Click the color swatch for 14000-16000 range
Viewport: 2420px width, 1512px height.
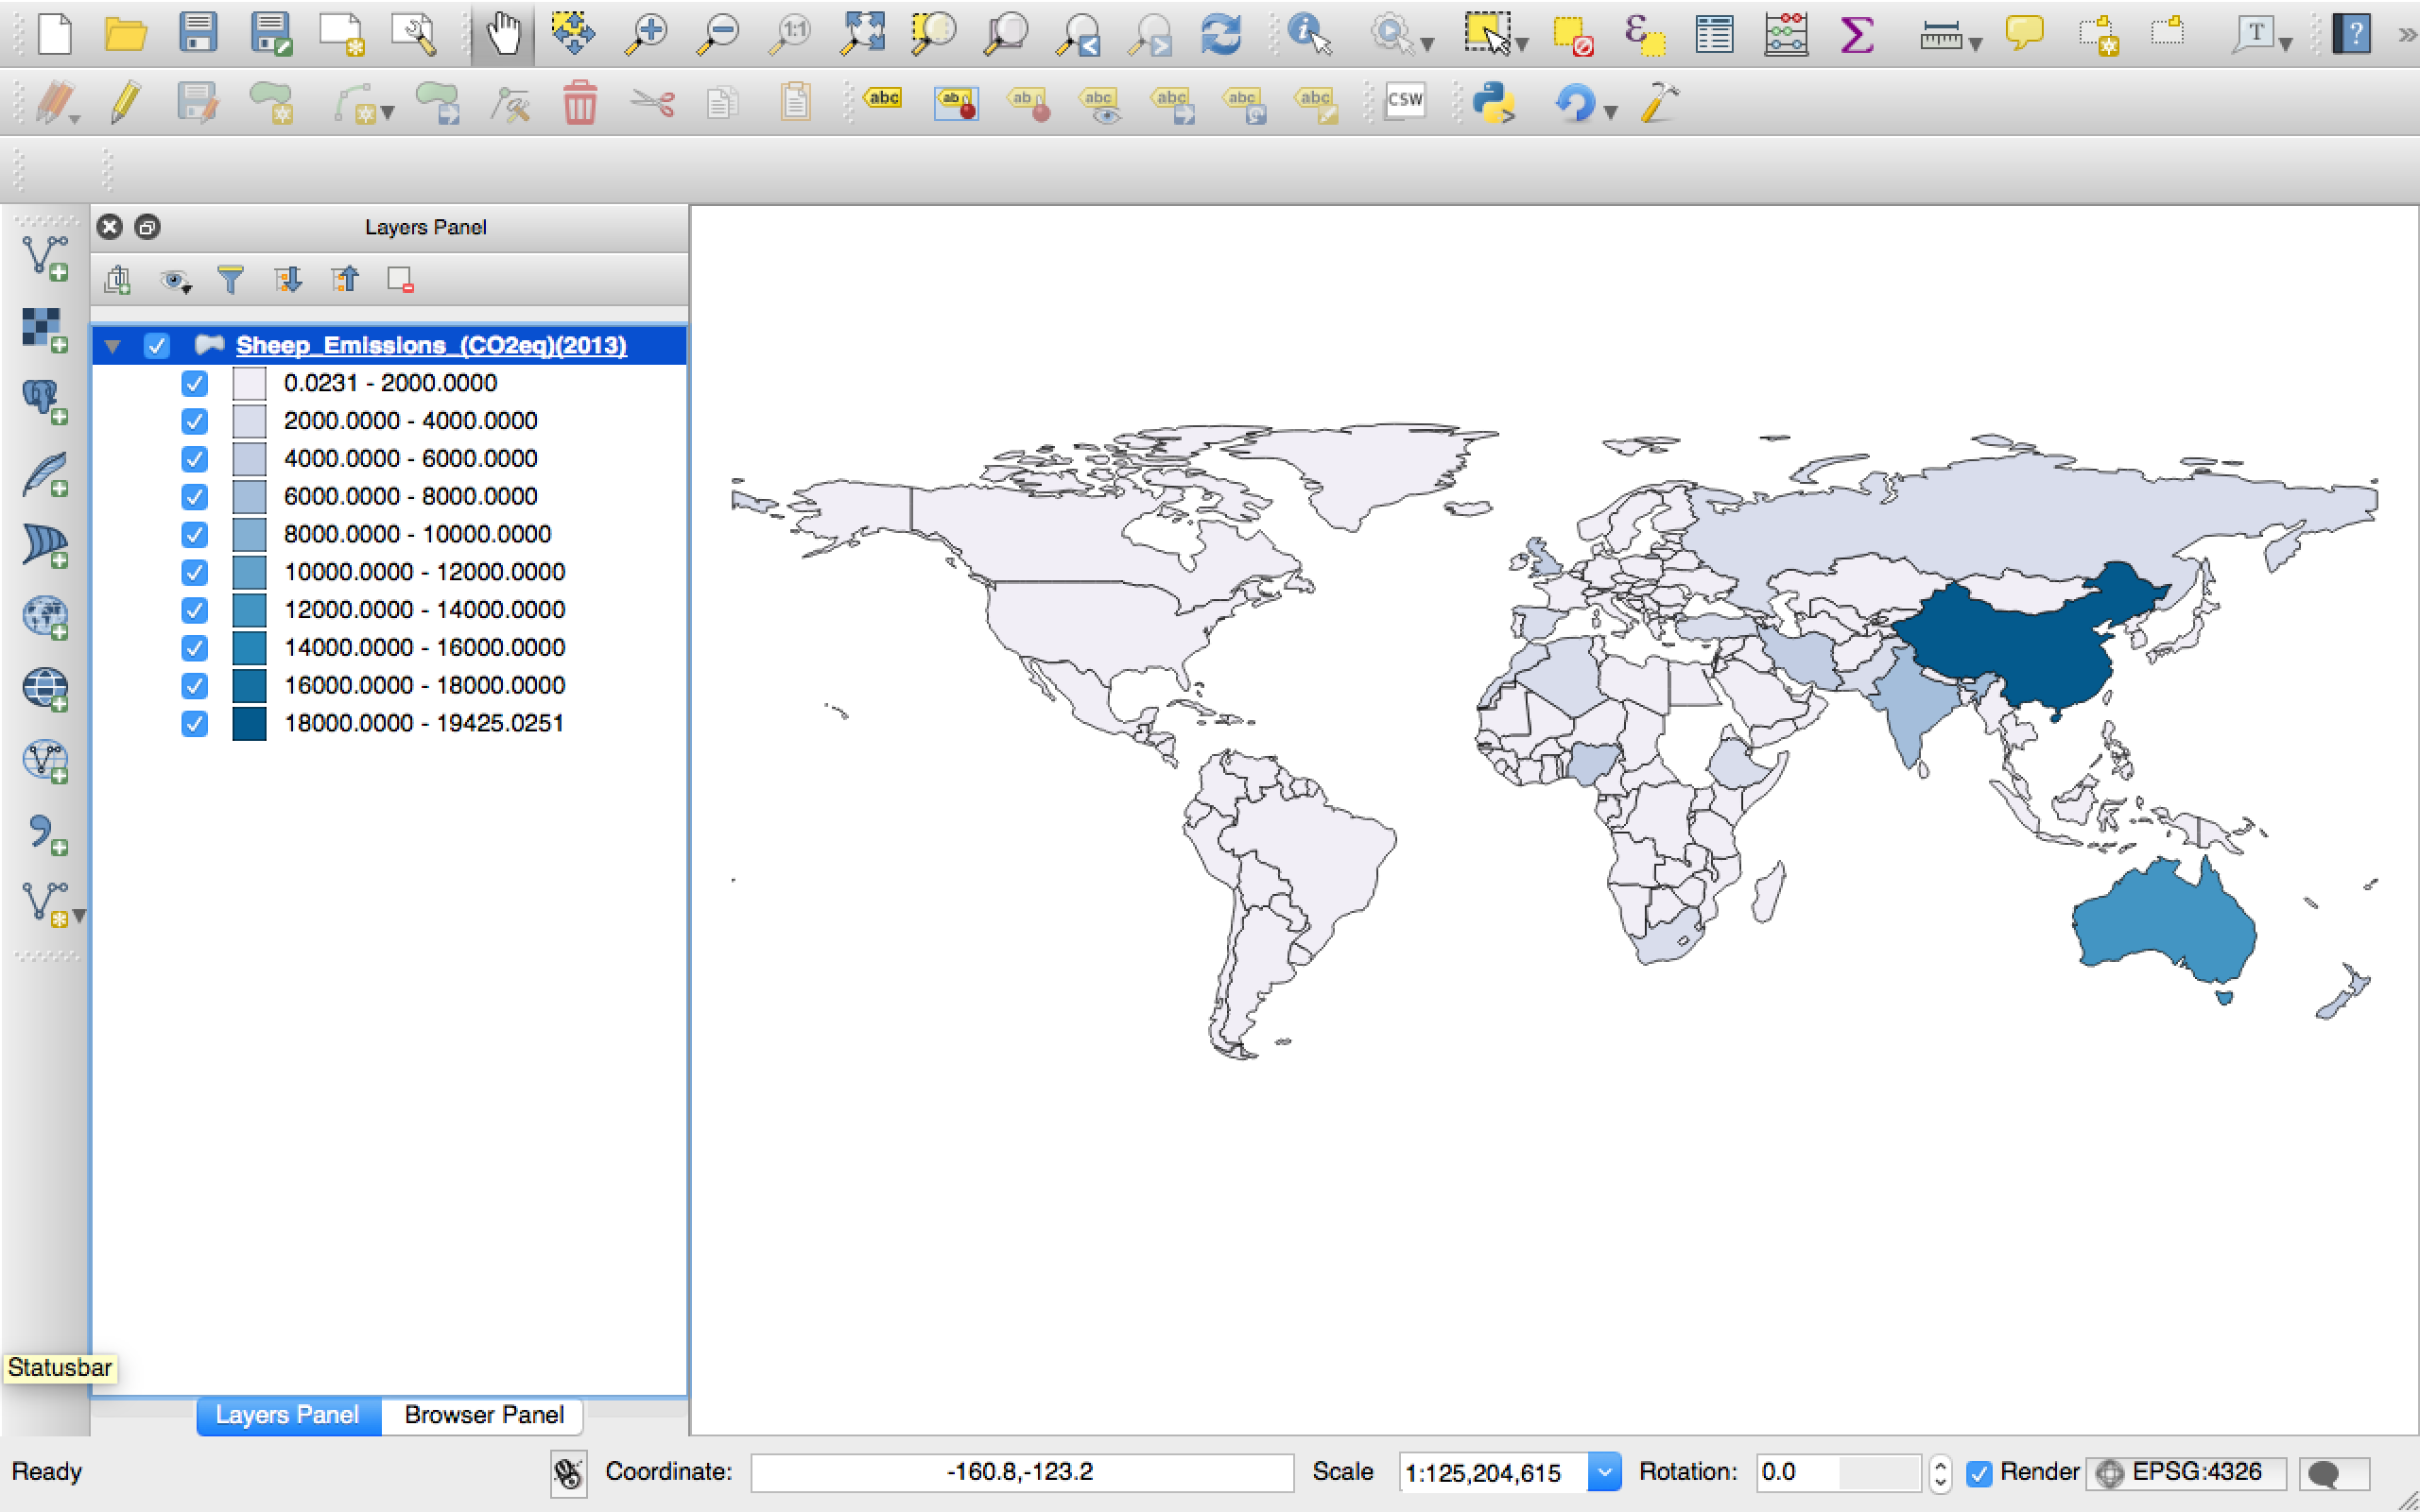click(x=248, y=646)
